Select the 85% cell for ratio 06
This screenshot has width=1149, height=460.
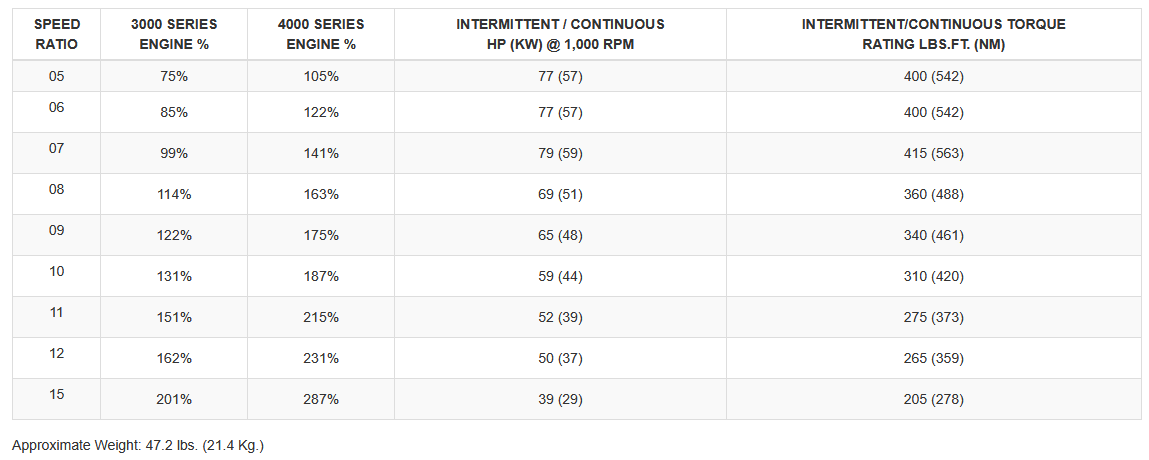click(174, 113)
